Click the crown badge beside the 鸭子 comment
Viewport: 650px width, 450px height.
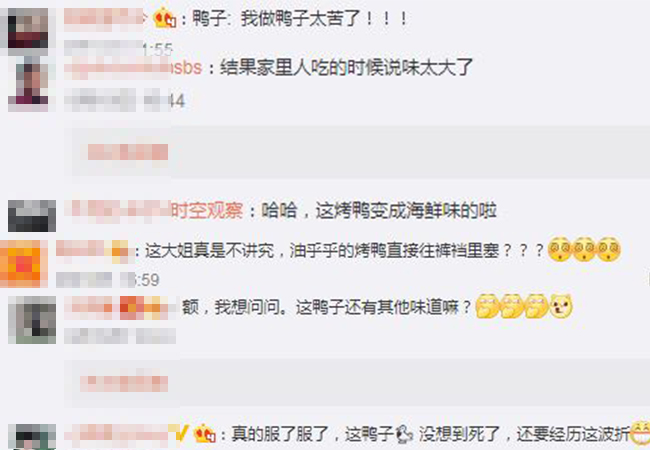pyautogui.click(x=165, y=18)
